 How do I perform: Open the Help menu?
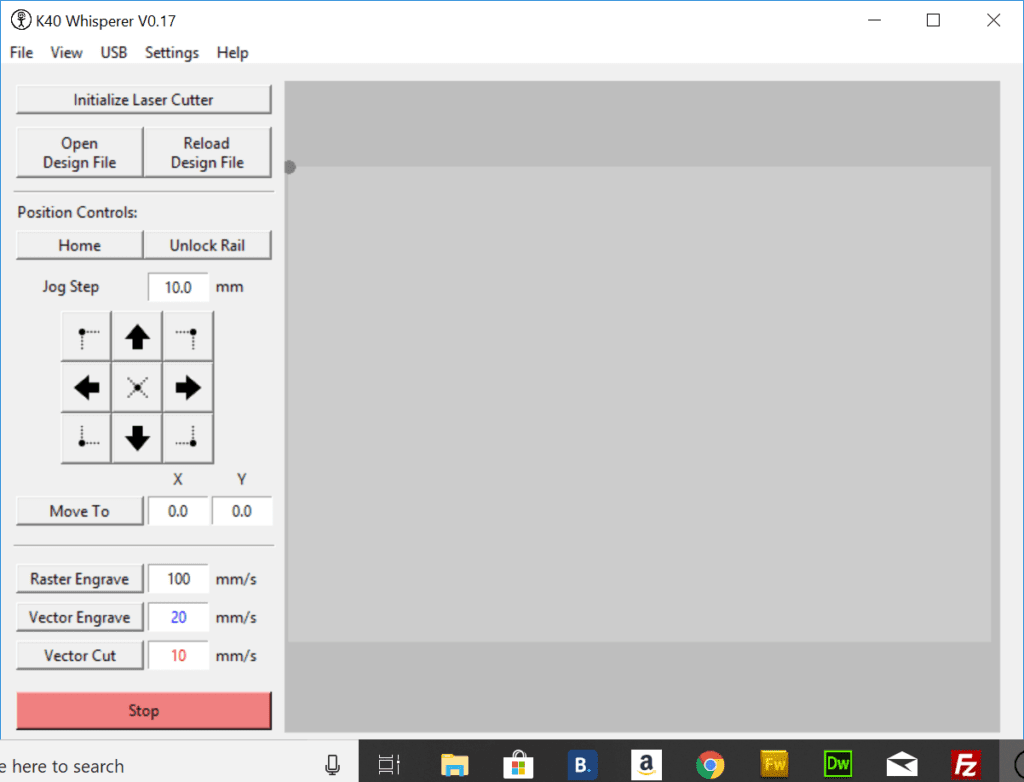coord(232,52)
